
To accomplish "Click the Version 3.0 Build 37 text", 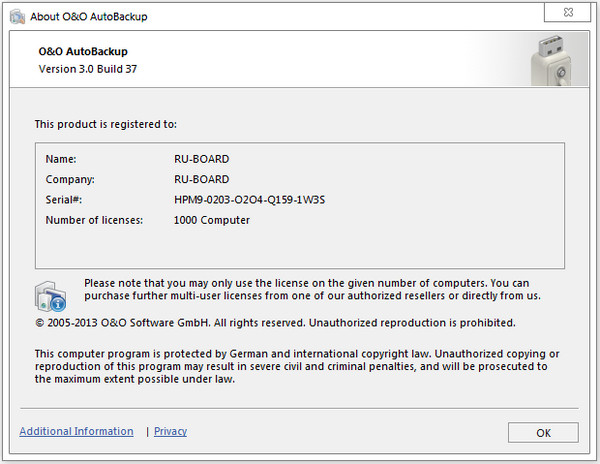I will 89,70.
